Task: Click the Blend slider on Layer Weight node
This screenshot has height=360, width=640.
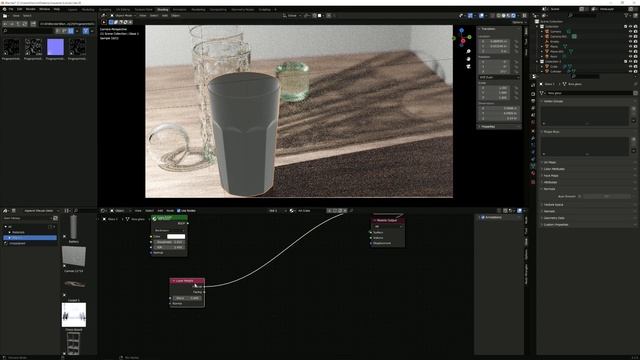Action: (187, 298)
